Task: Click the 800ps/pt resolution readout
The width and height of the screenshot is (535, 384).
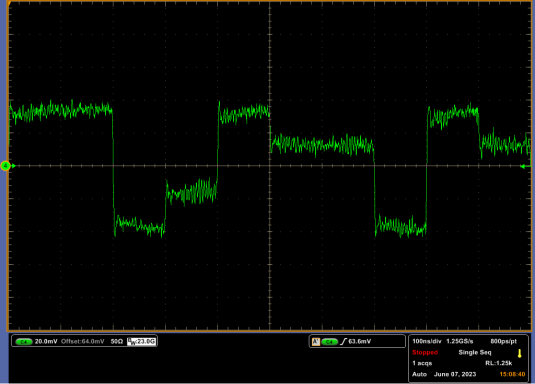Action: [x=504, y=341]
